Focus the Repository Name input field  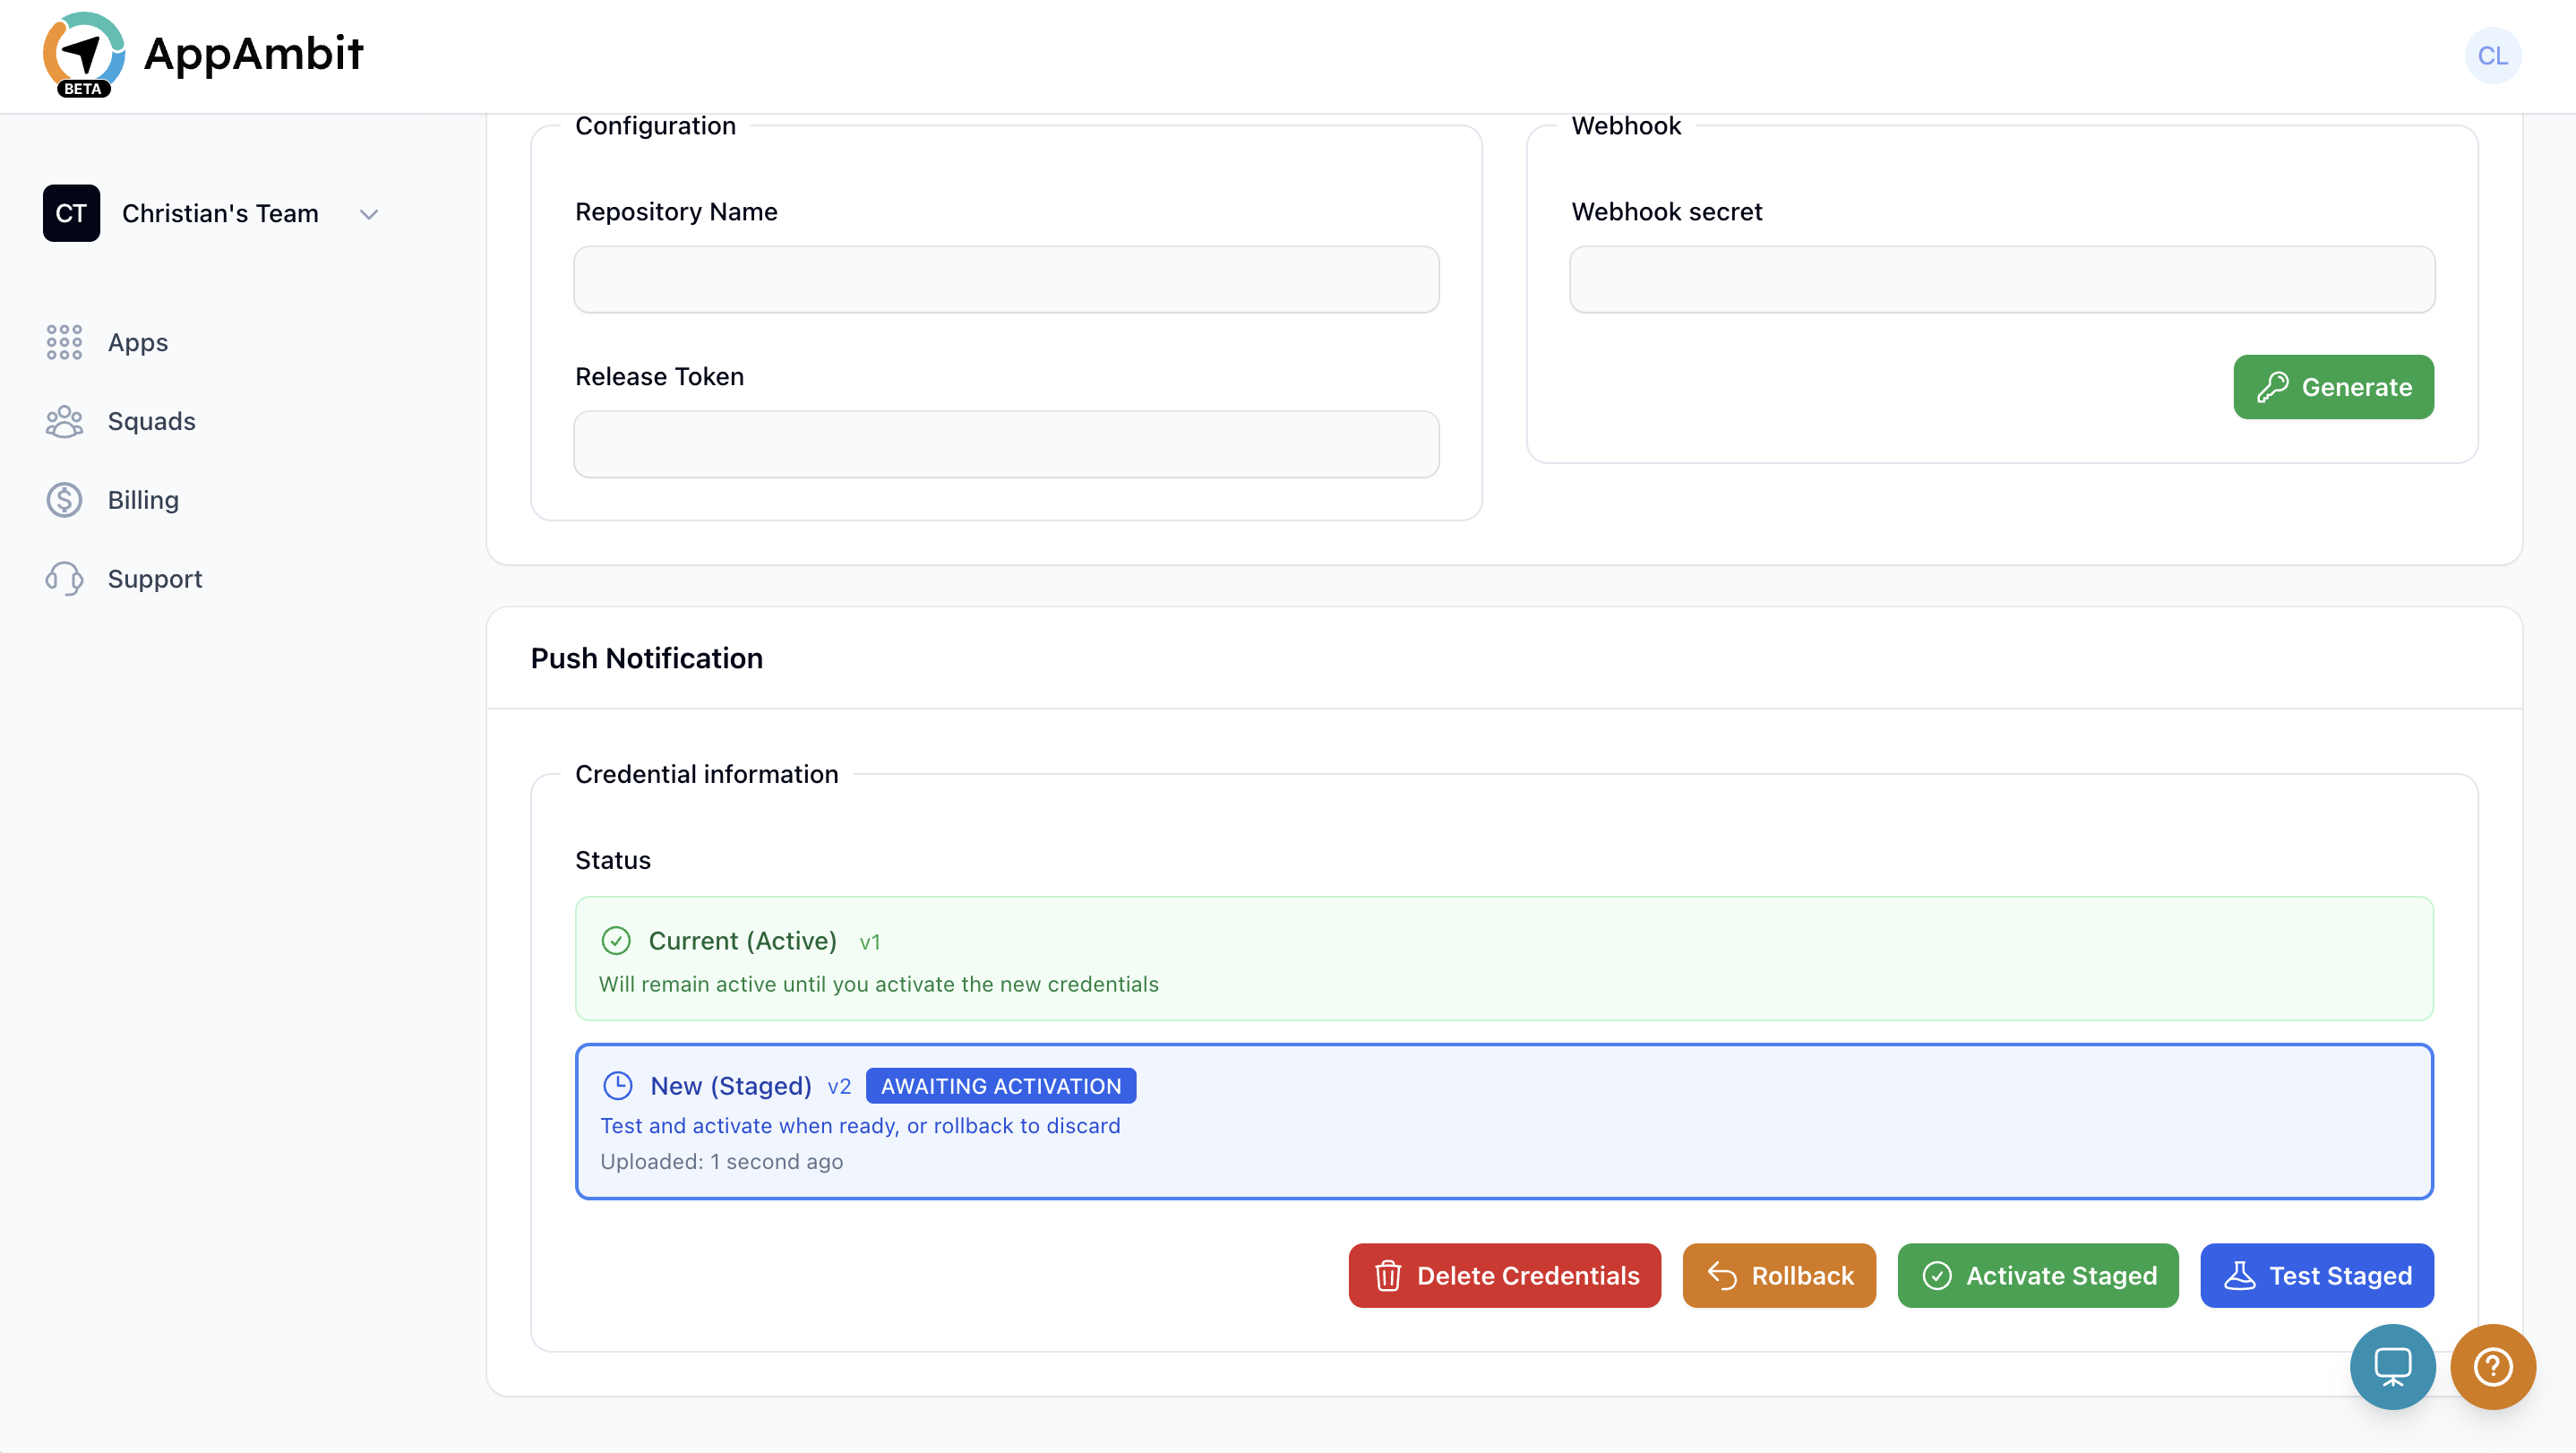point(1006,280)
